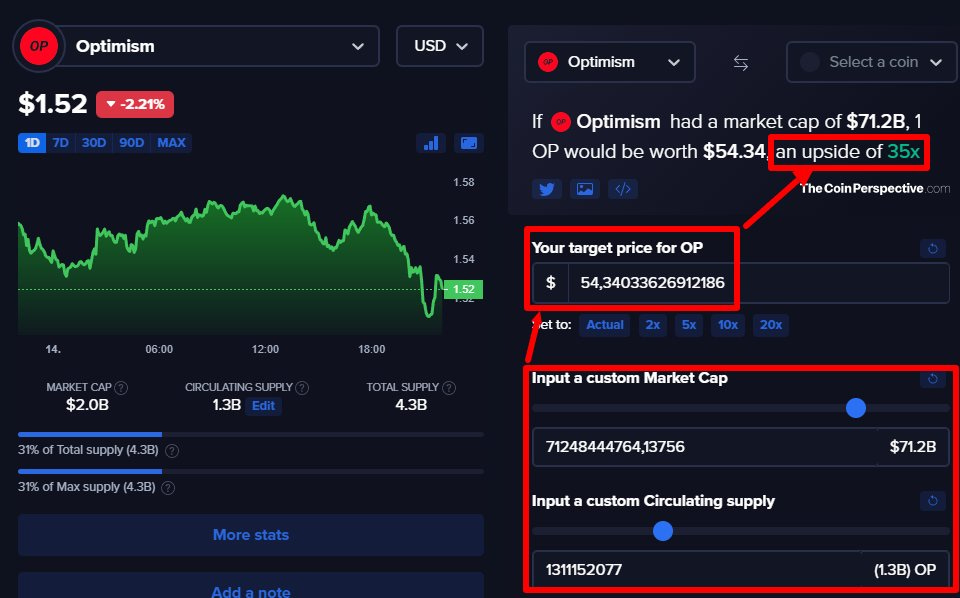Click the $2.0B market cap value

coord(88,405)
